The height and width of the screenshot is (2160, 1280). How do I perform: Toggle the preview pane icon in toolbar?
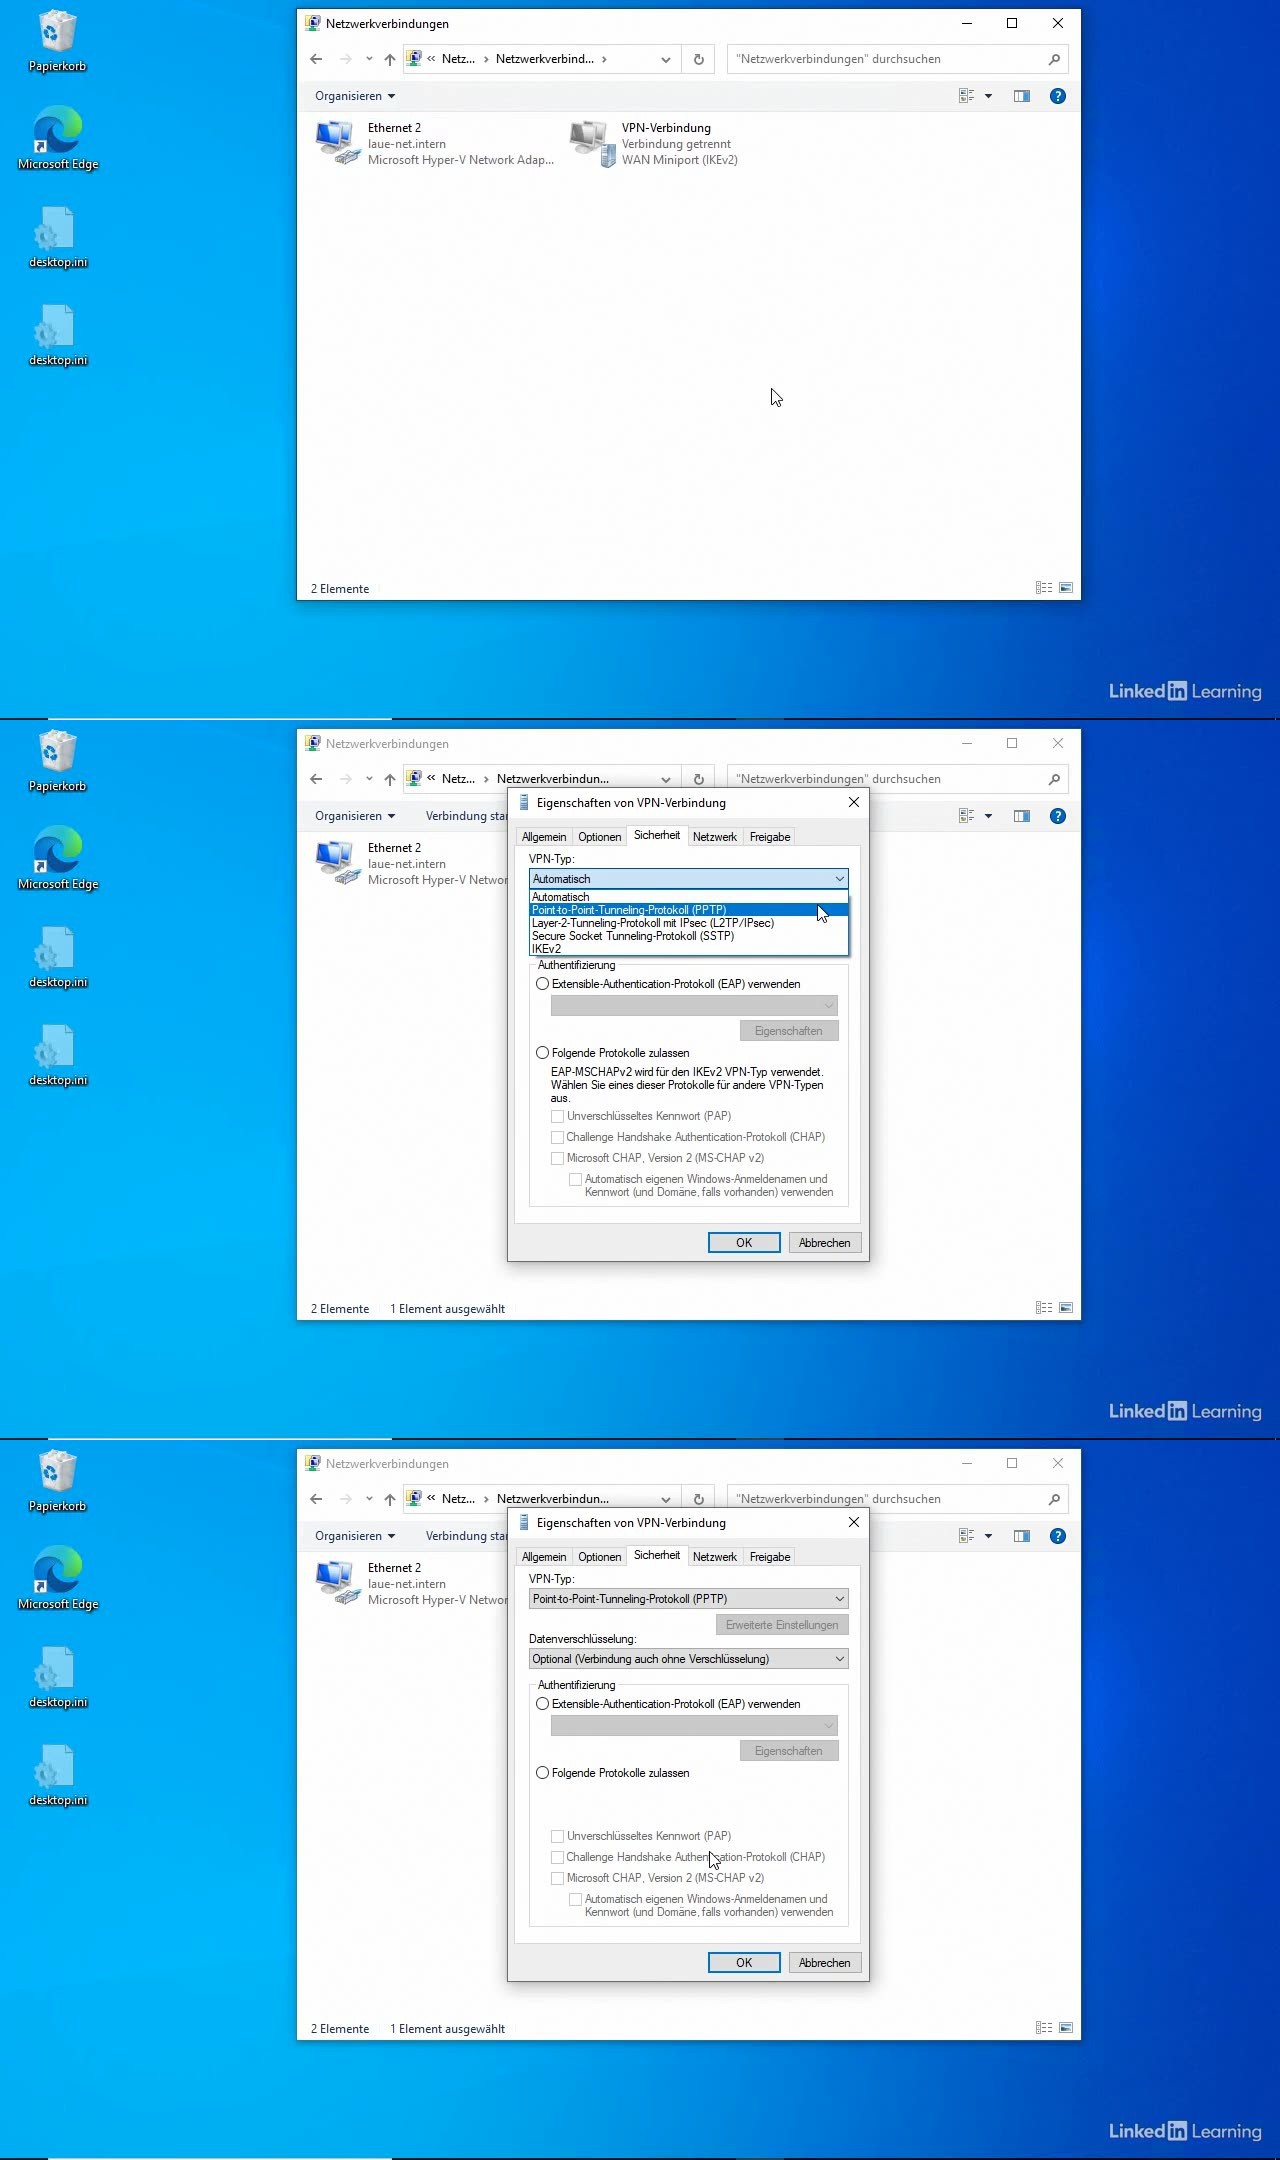pos(1021,96)
